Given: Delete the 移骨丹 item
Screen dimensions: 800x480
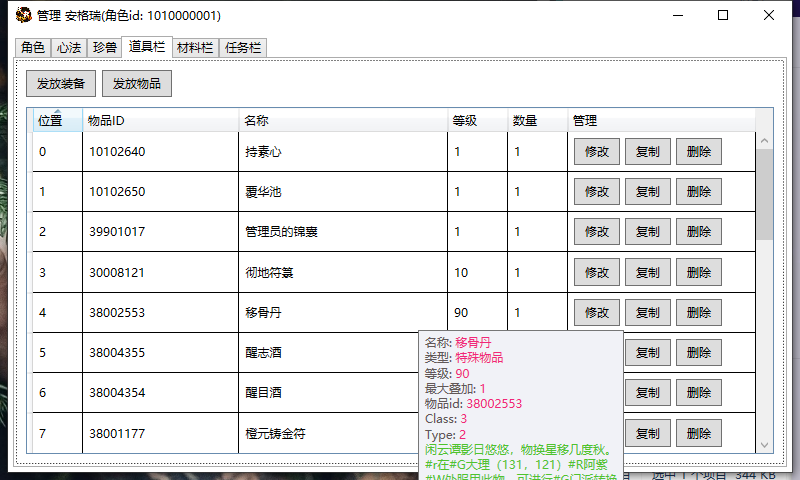Looking at the screenshot, I should 698,312.
